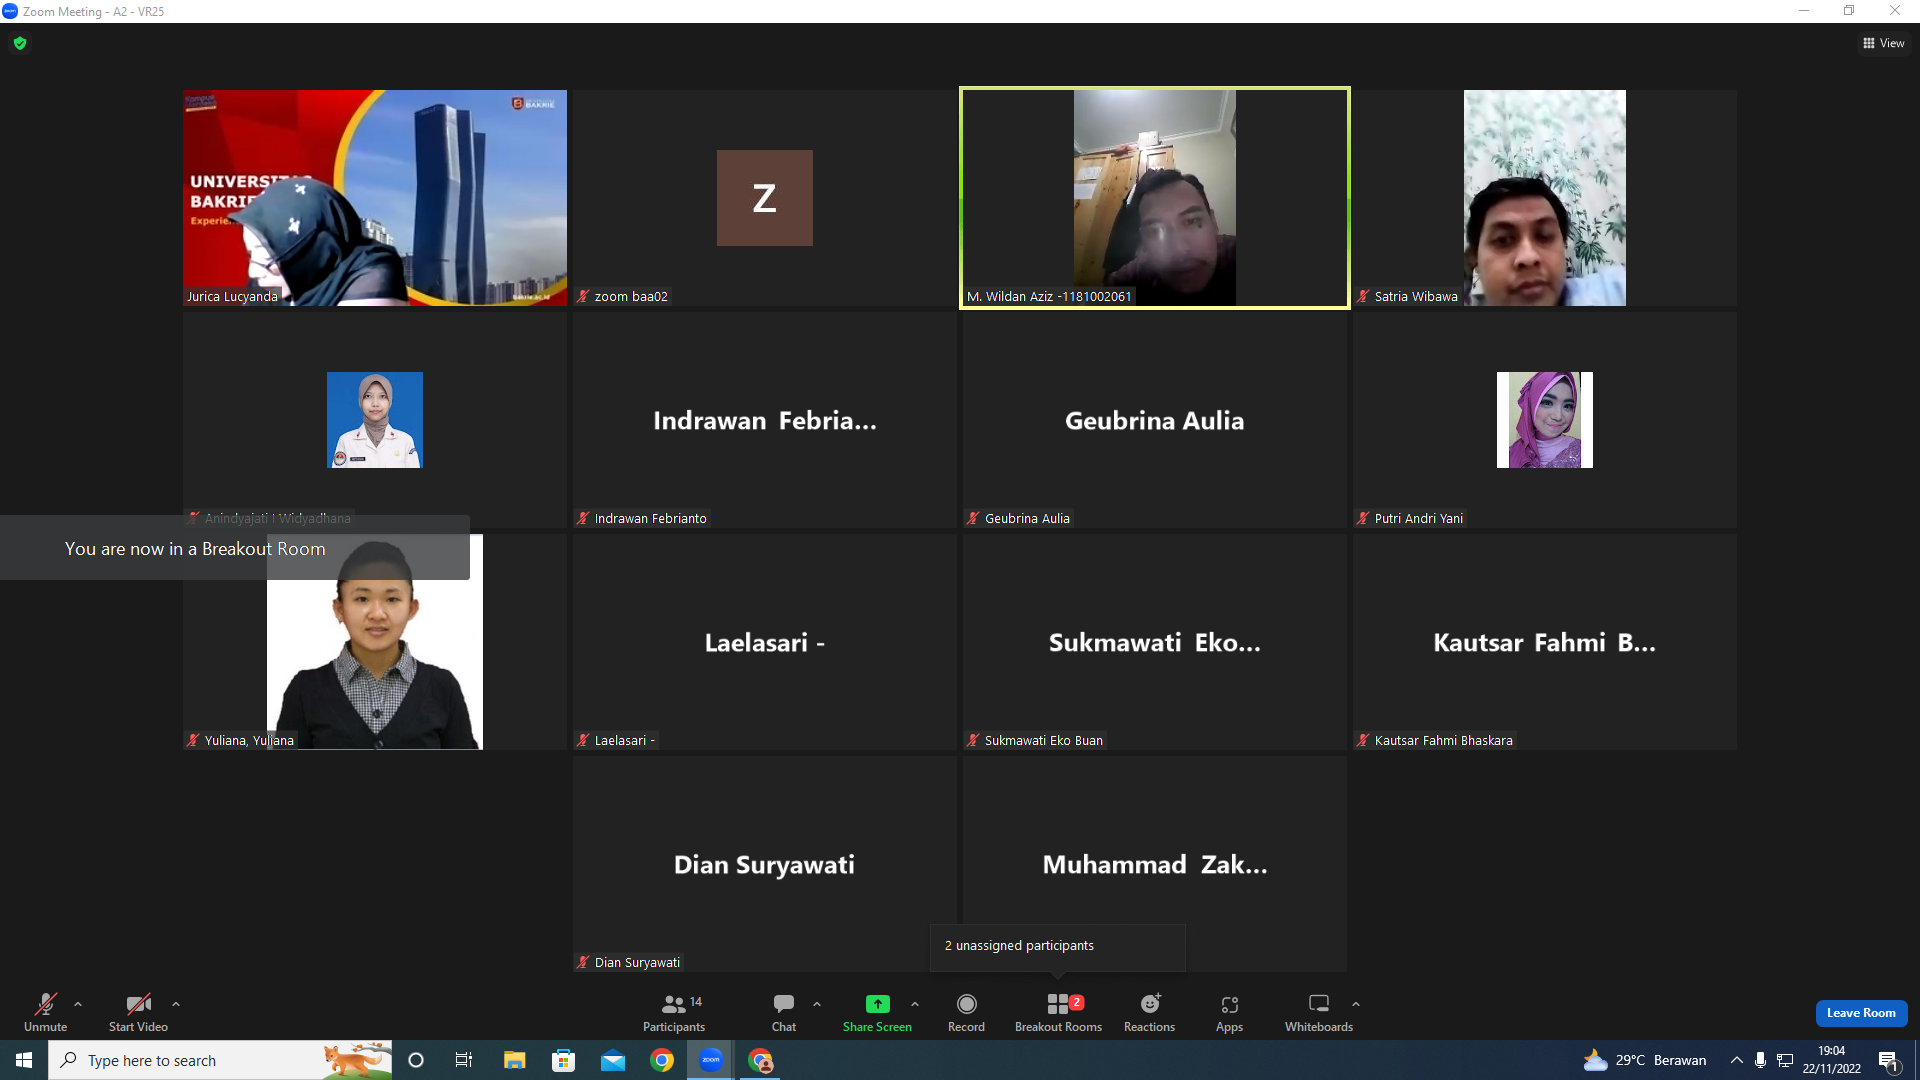Screen dimensions: 1920x1080
Task: Click the 2 unassigned participants tooltip
Action: pyautogui.click(x=1058, y=946)
